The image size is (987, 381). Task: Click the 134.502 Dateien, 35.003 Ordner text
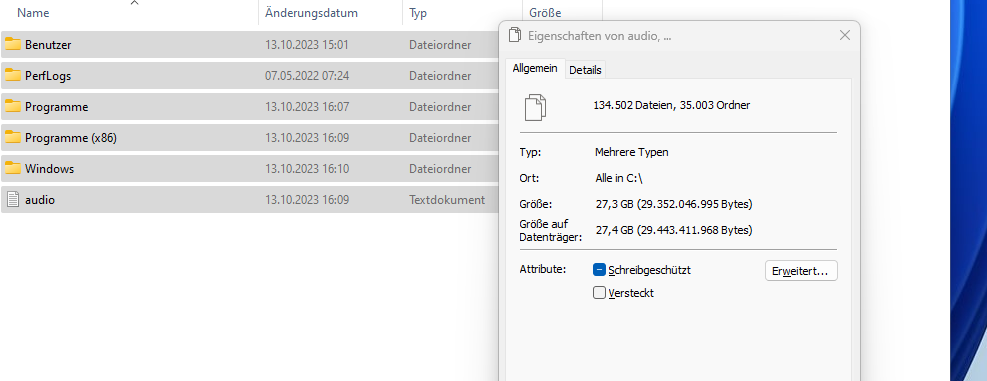coord(672,105)
